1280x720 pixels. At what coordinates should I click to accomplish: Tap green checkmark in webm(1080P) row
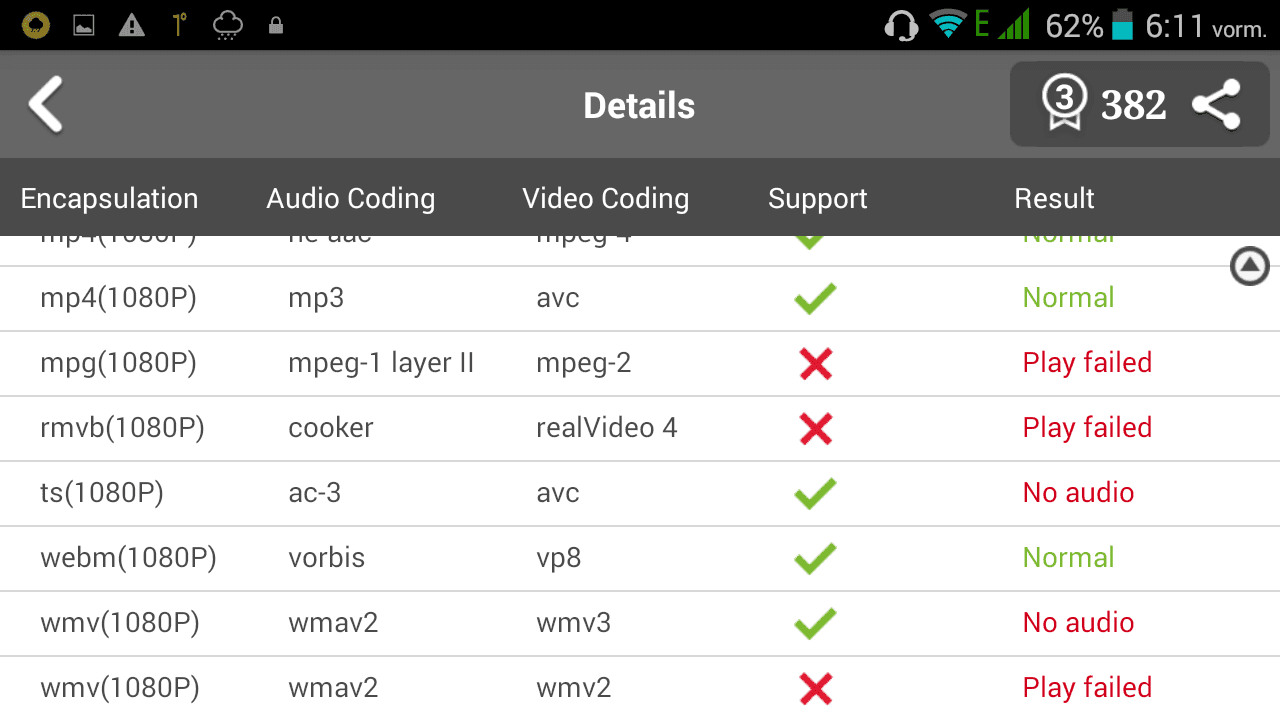click(815, 558)
